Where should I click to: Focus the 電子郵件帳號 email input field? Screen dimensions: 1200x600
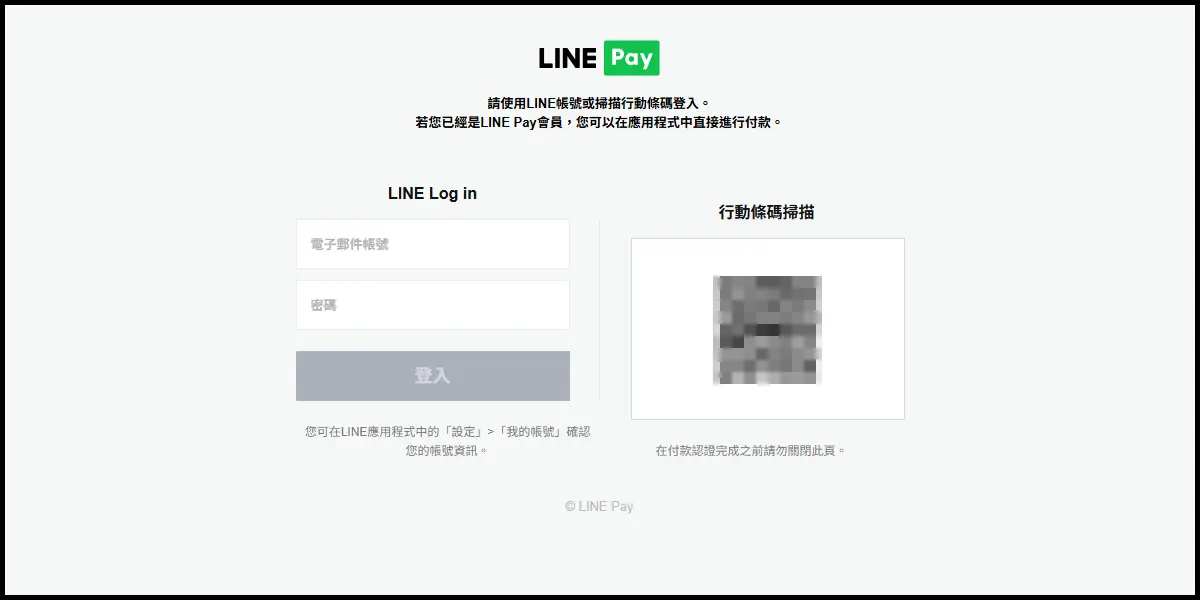click(433, 244)
